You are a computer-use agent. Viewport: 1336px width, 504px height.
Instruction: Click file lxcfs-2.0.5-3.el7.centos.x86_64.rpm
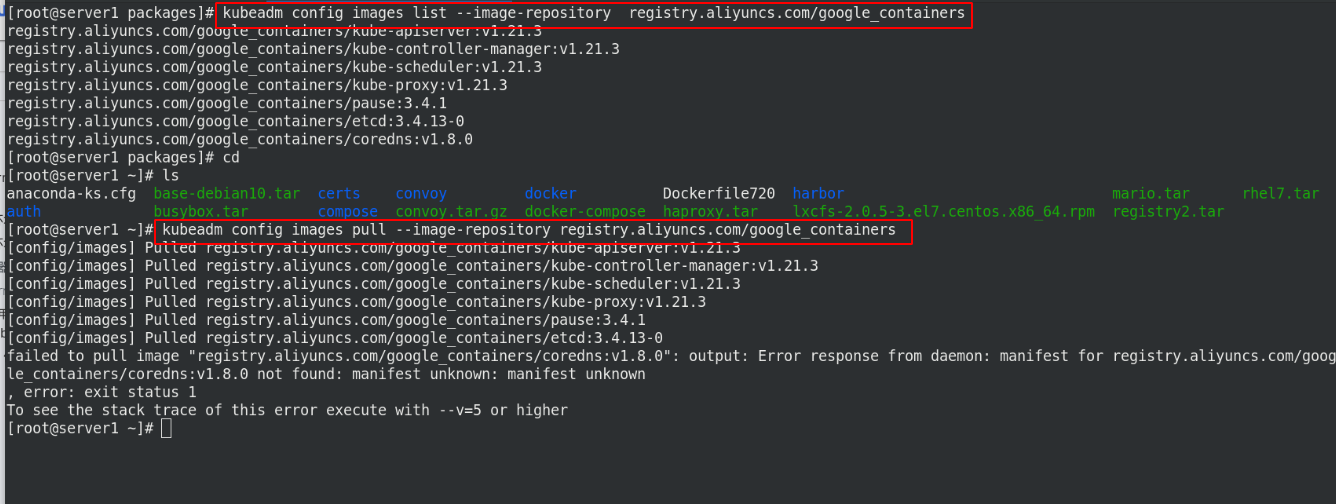944,211
